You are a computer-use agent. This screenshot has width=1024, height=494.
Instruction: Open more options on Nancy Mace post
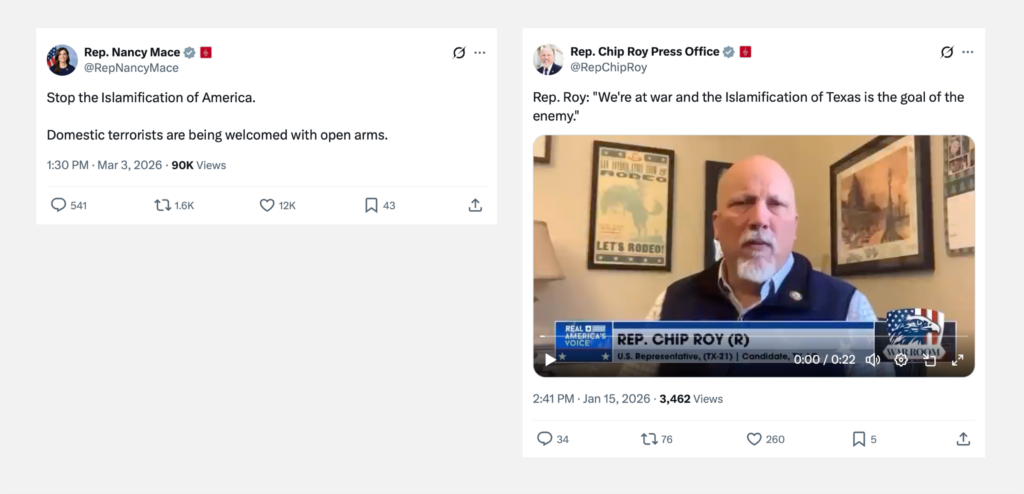coord(480,53)
